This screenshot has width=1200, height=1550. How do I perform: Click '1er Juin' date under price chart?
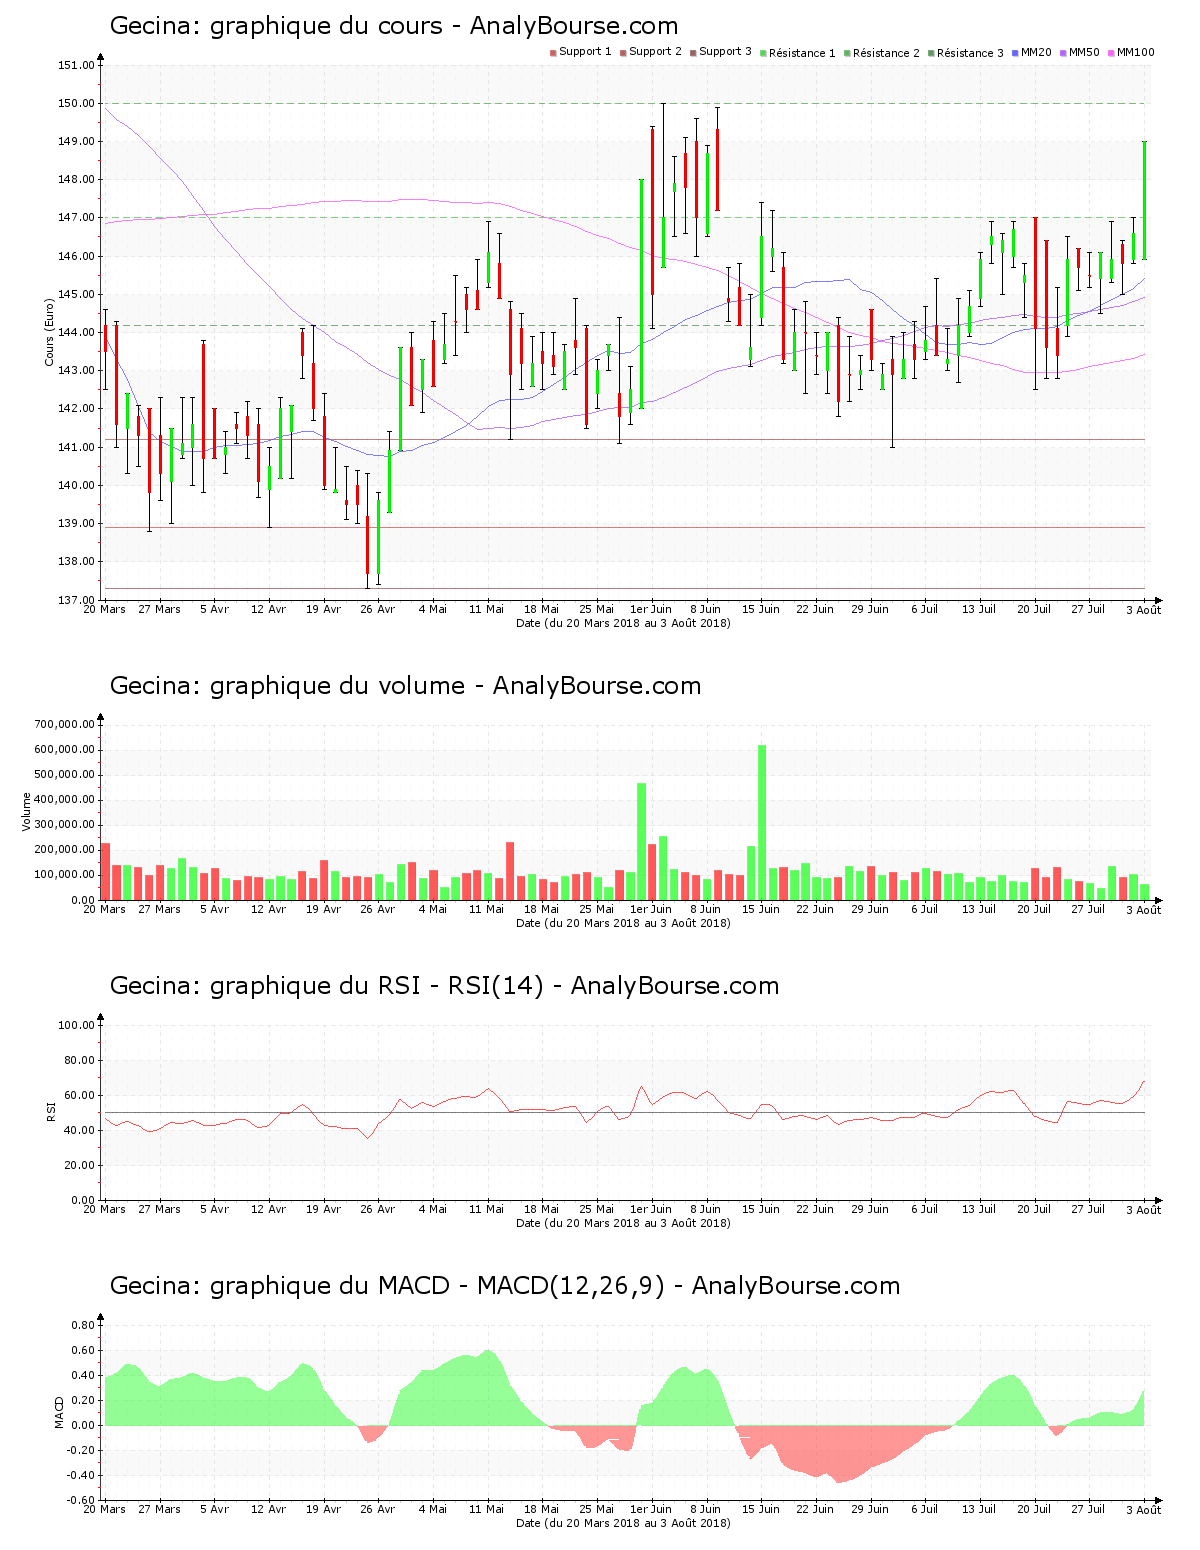tap(651, 609)
